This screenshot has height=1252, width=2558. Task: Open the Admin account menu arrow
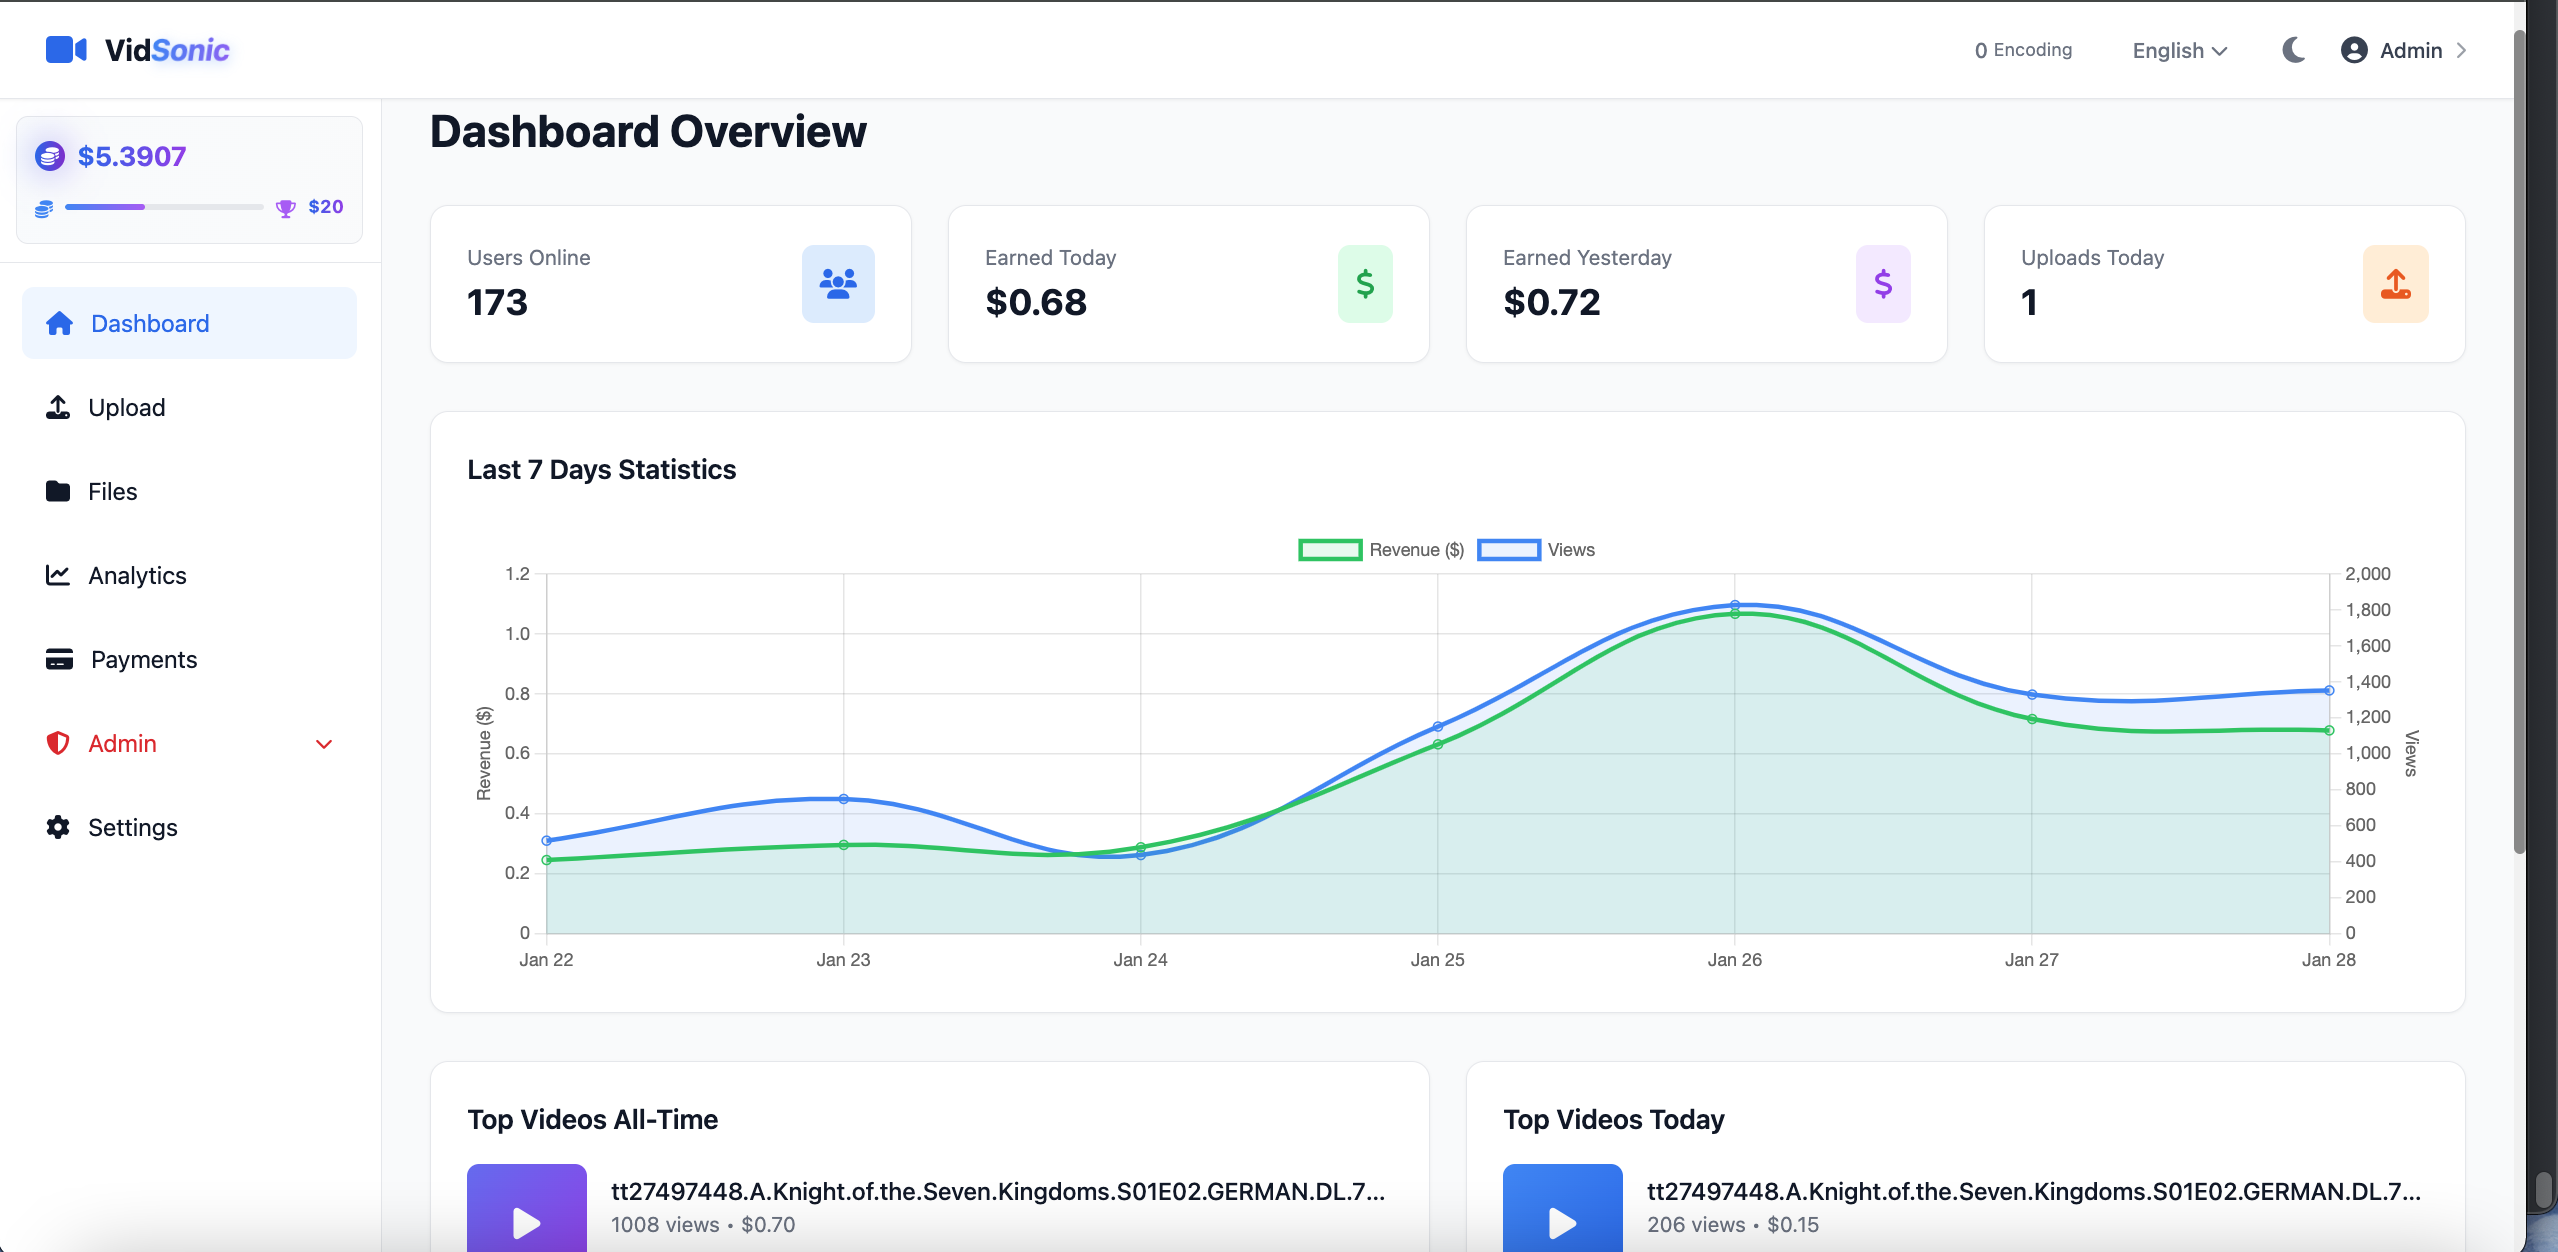pyautogui.click(x=2462, y=50)
